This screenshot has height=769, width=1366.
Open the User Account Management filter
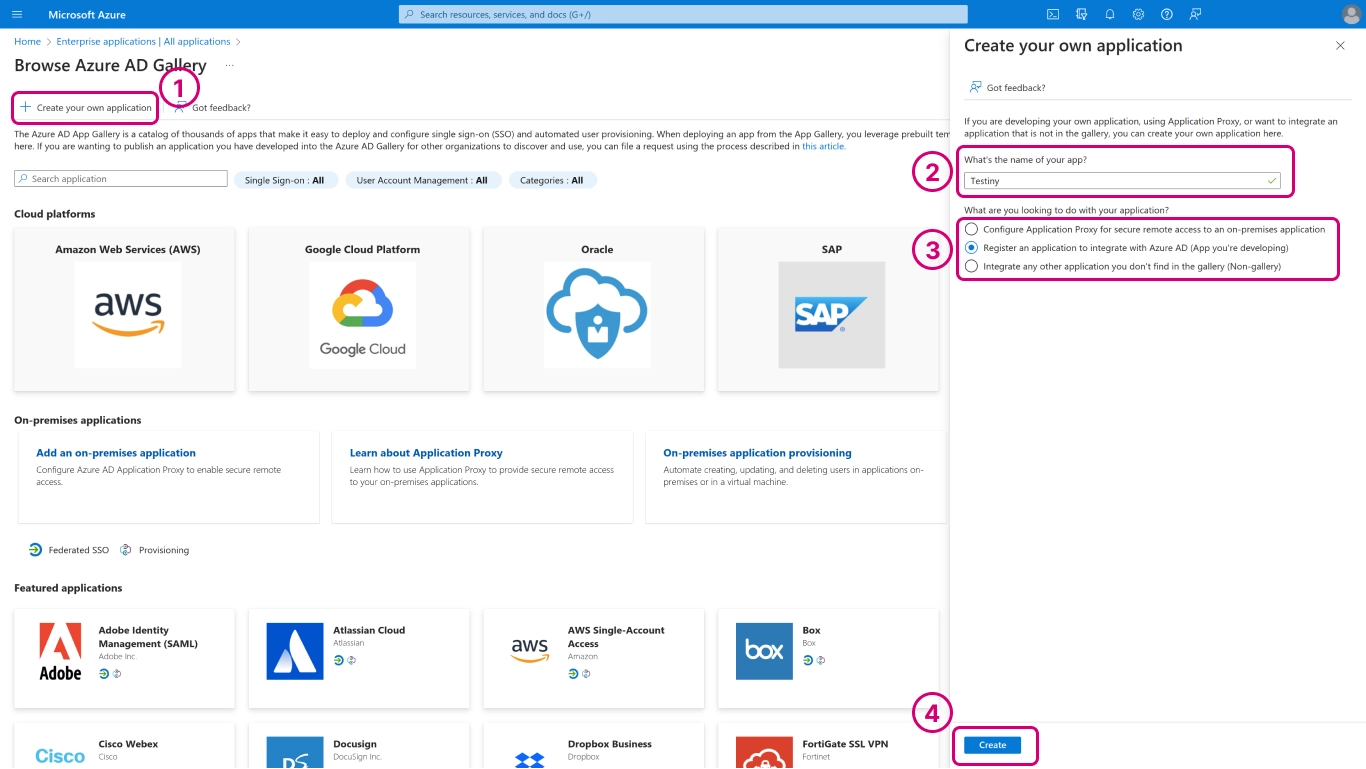pos(422,180)
